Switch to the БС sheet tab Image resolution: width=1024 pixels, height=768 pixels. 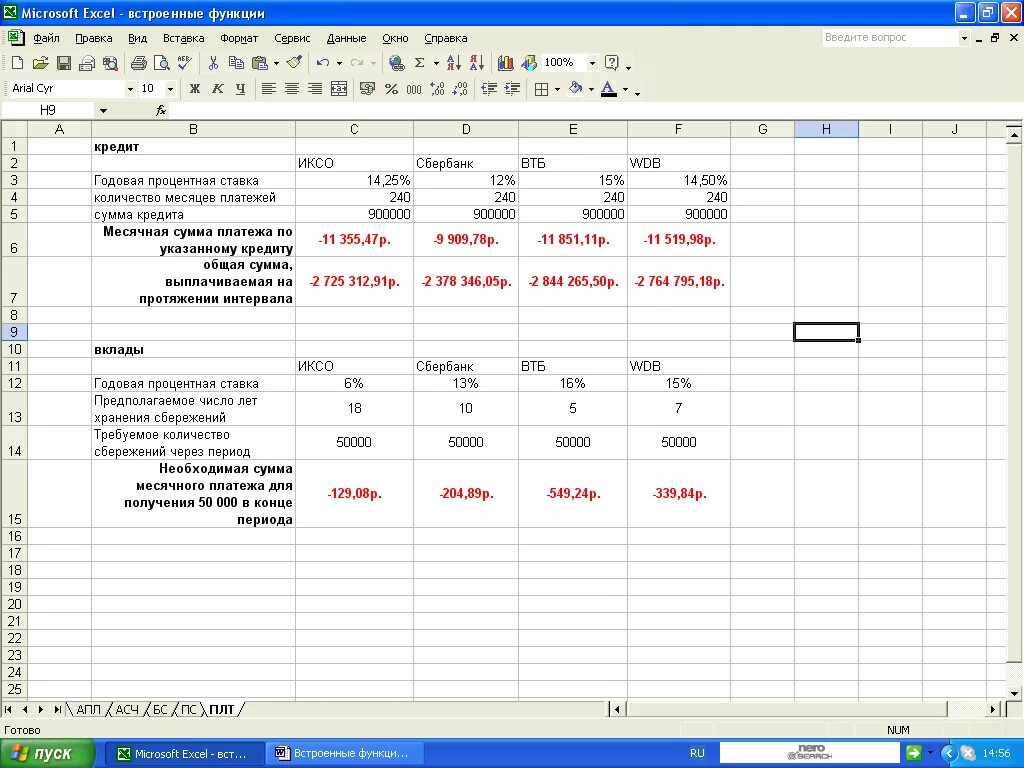[x=161, y=709]
